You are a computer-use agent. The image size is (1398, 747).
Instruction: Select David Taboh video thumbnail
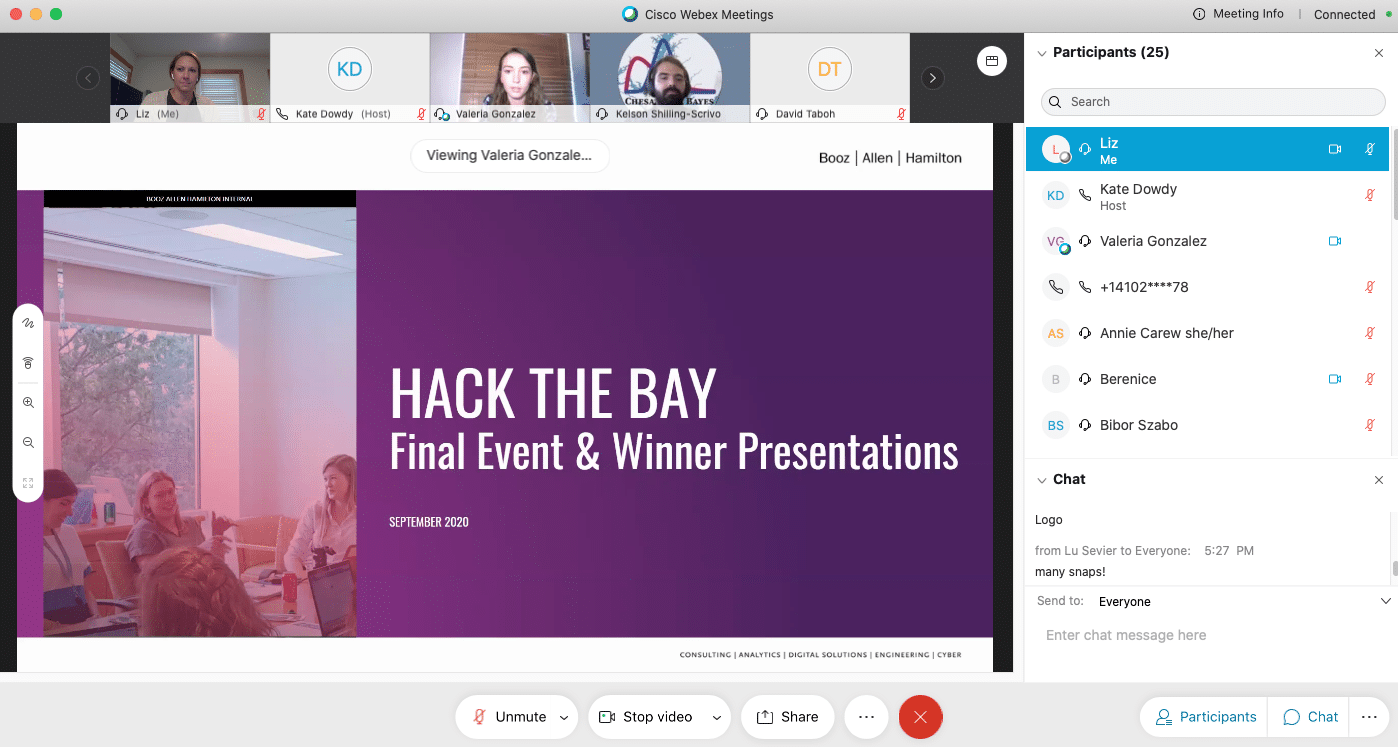tap(830, 78)
